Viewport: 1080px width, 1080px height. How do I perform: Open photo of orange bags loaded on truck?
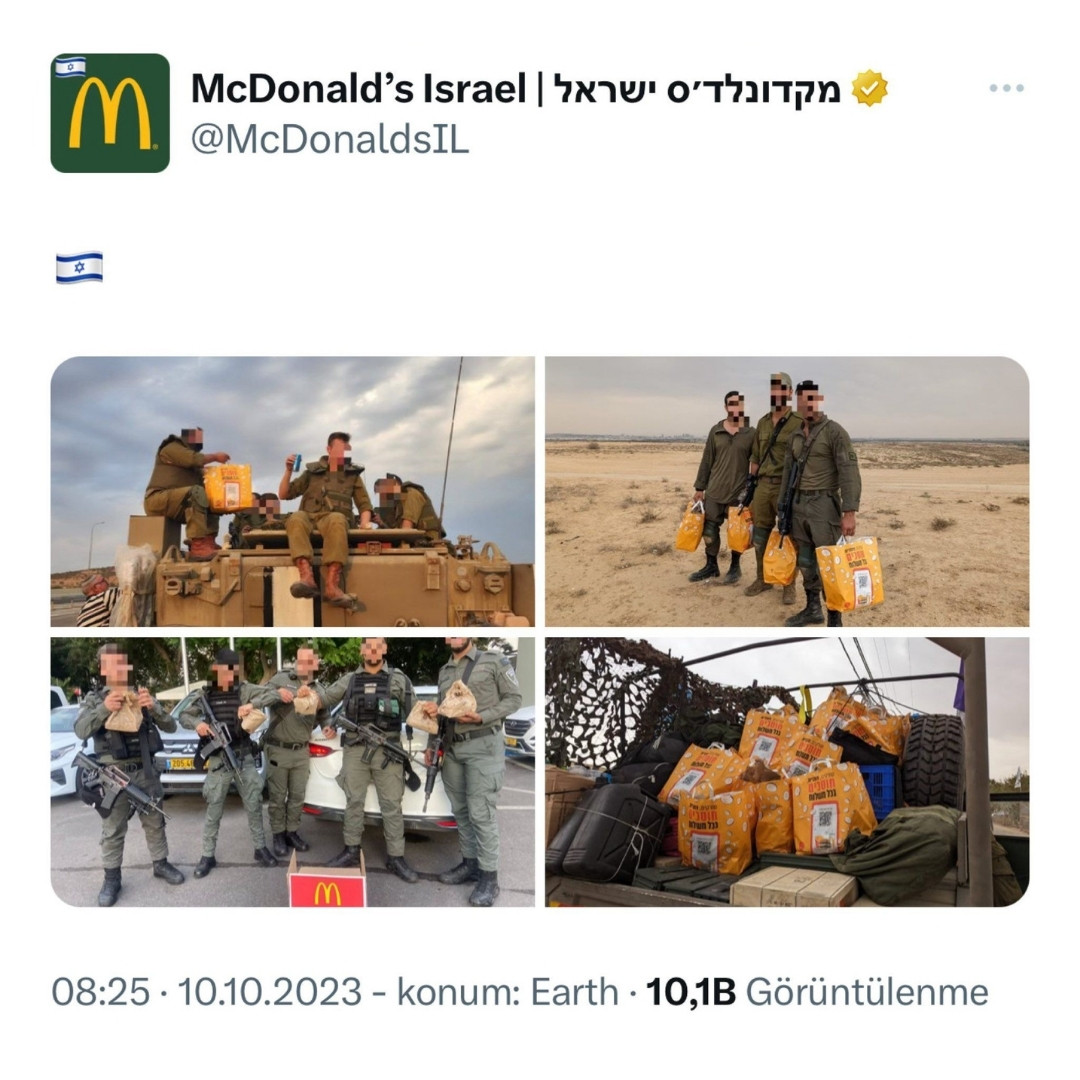pos(787,771)
